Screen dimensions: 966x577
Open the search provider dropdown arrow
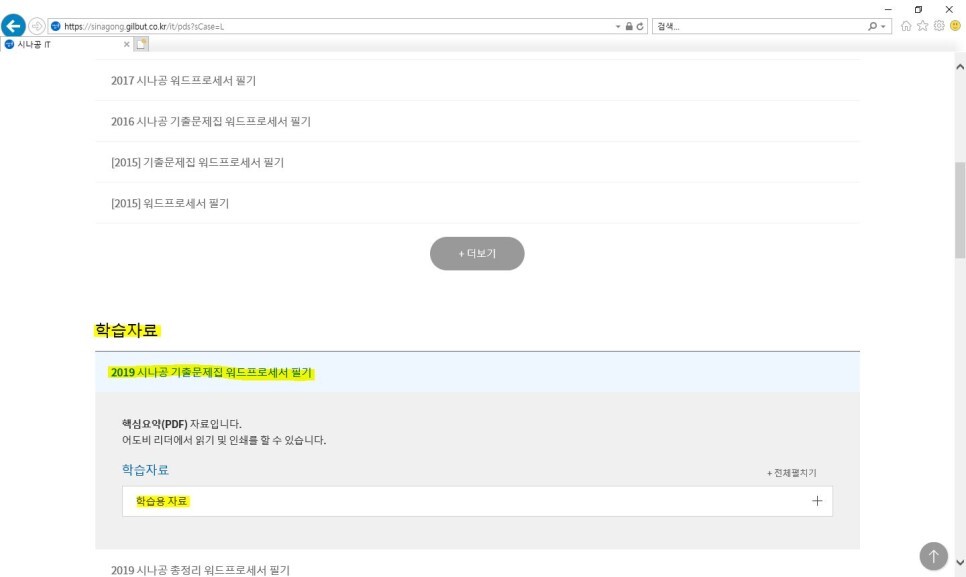883,26
